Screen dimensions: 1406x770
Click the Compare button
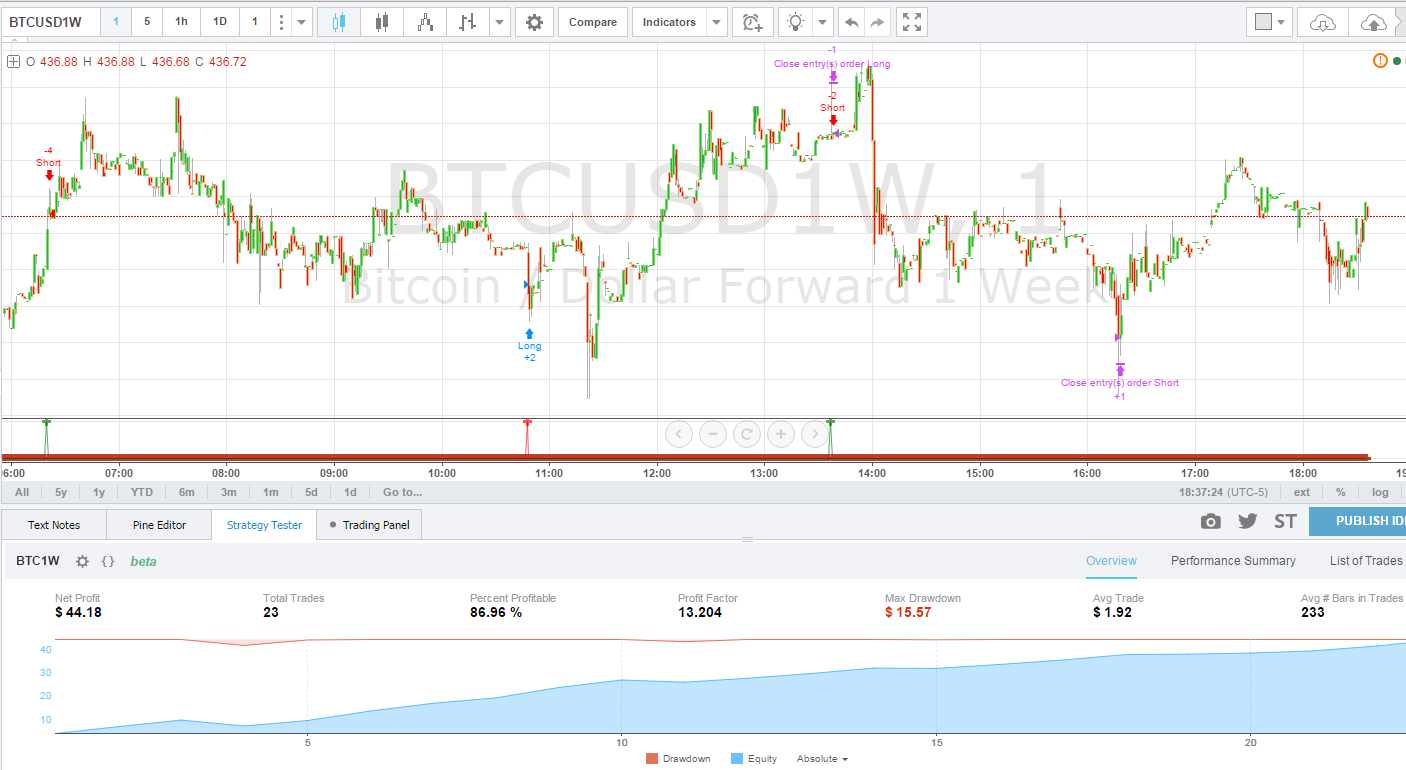pos(593,22)
